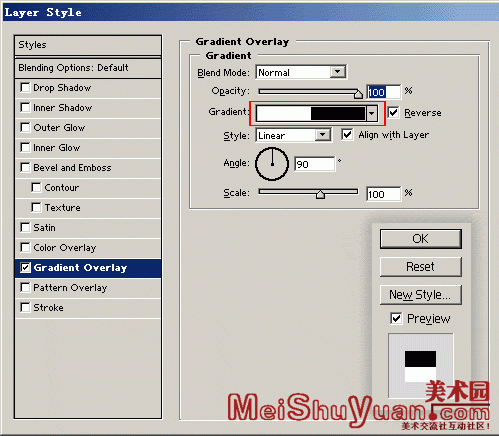Check the Bevel and Emboss box
This screenshot has width=499, height=436.
click(25, 167)
